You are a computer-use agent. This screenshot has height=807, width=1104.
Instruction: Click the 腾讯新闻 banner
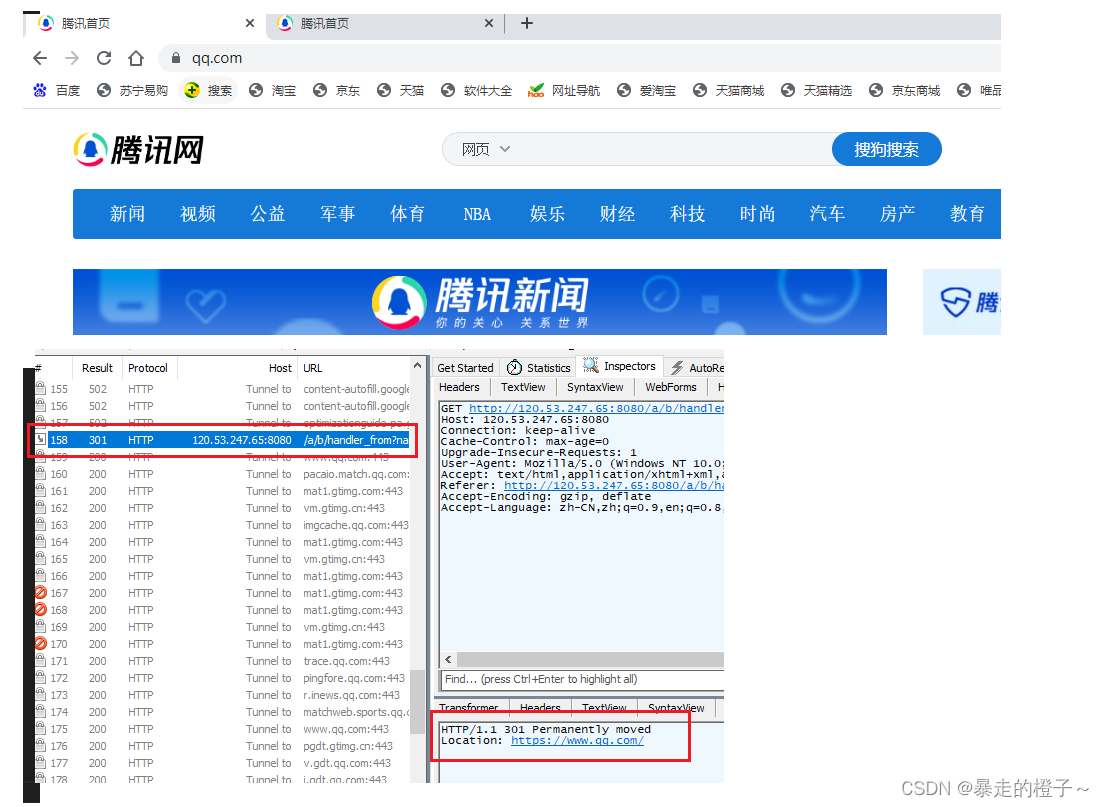[x=479, y=301]
